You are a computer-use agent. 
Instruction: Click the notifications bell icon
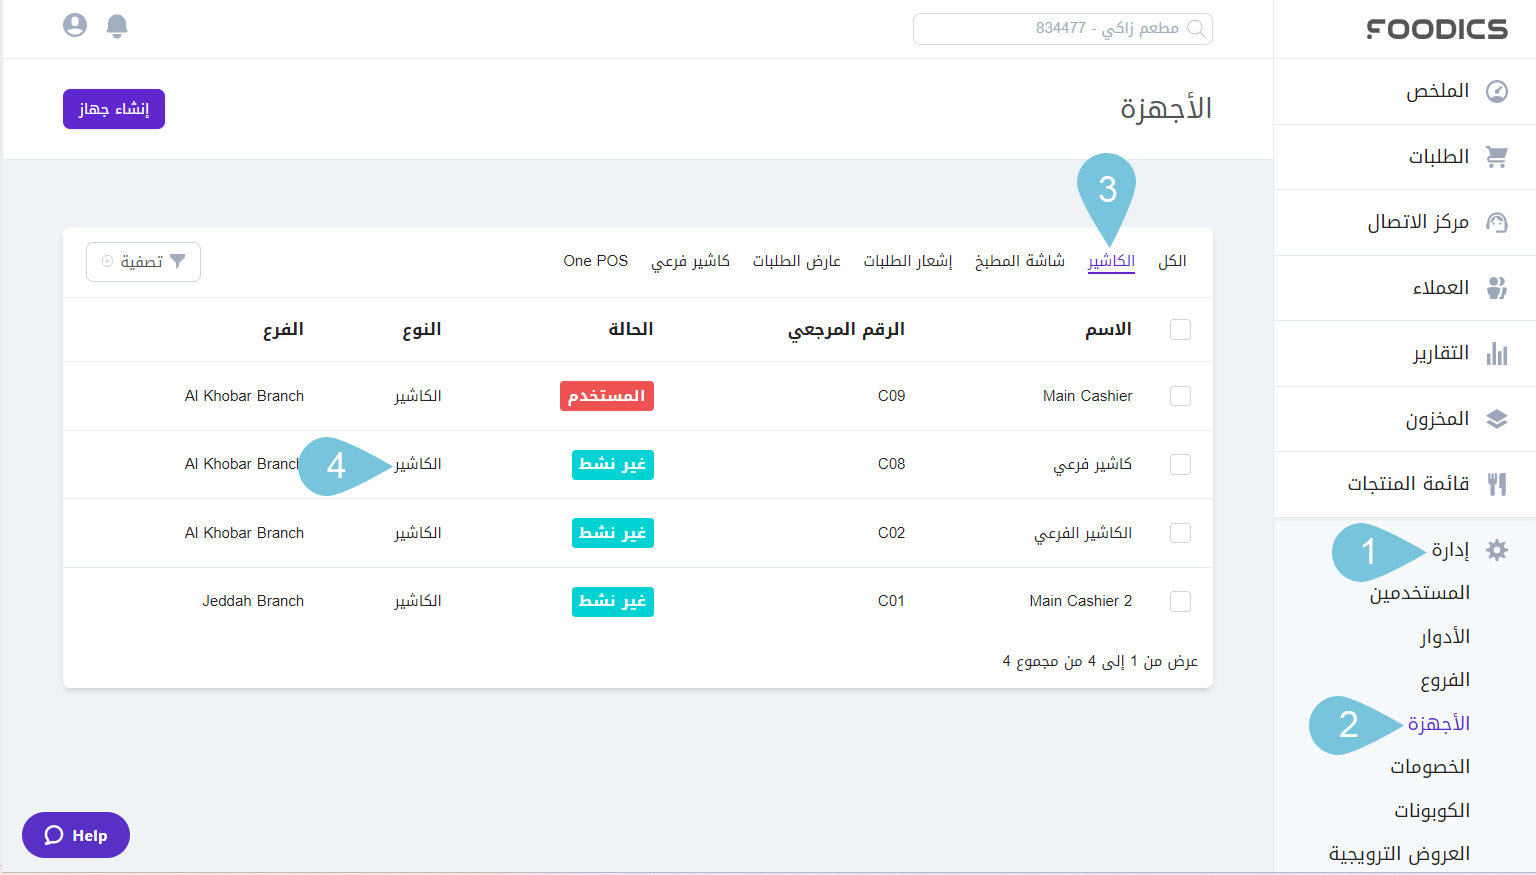coord(117,26)
